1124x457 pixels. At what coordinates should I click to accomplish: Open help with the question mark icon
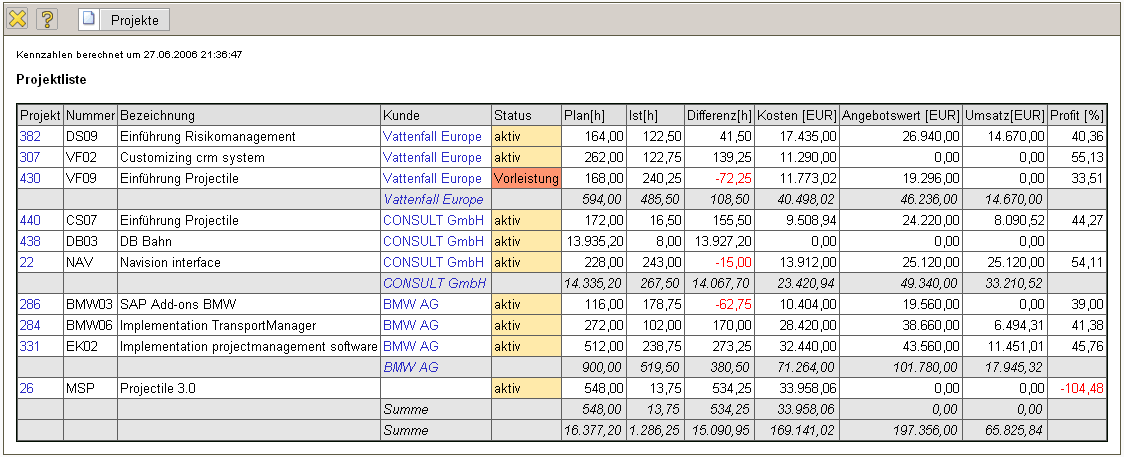point(47,19)
